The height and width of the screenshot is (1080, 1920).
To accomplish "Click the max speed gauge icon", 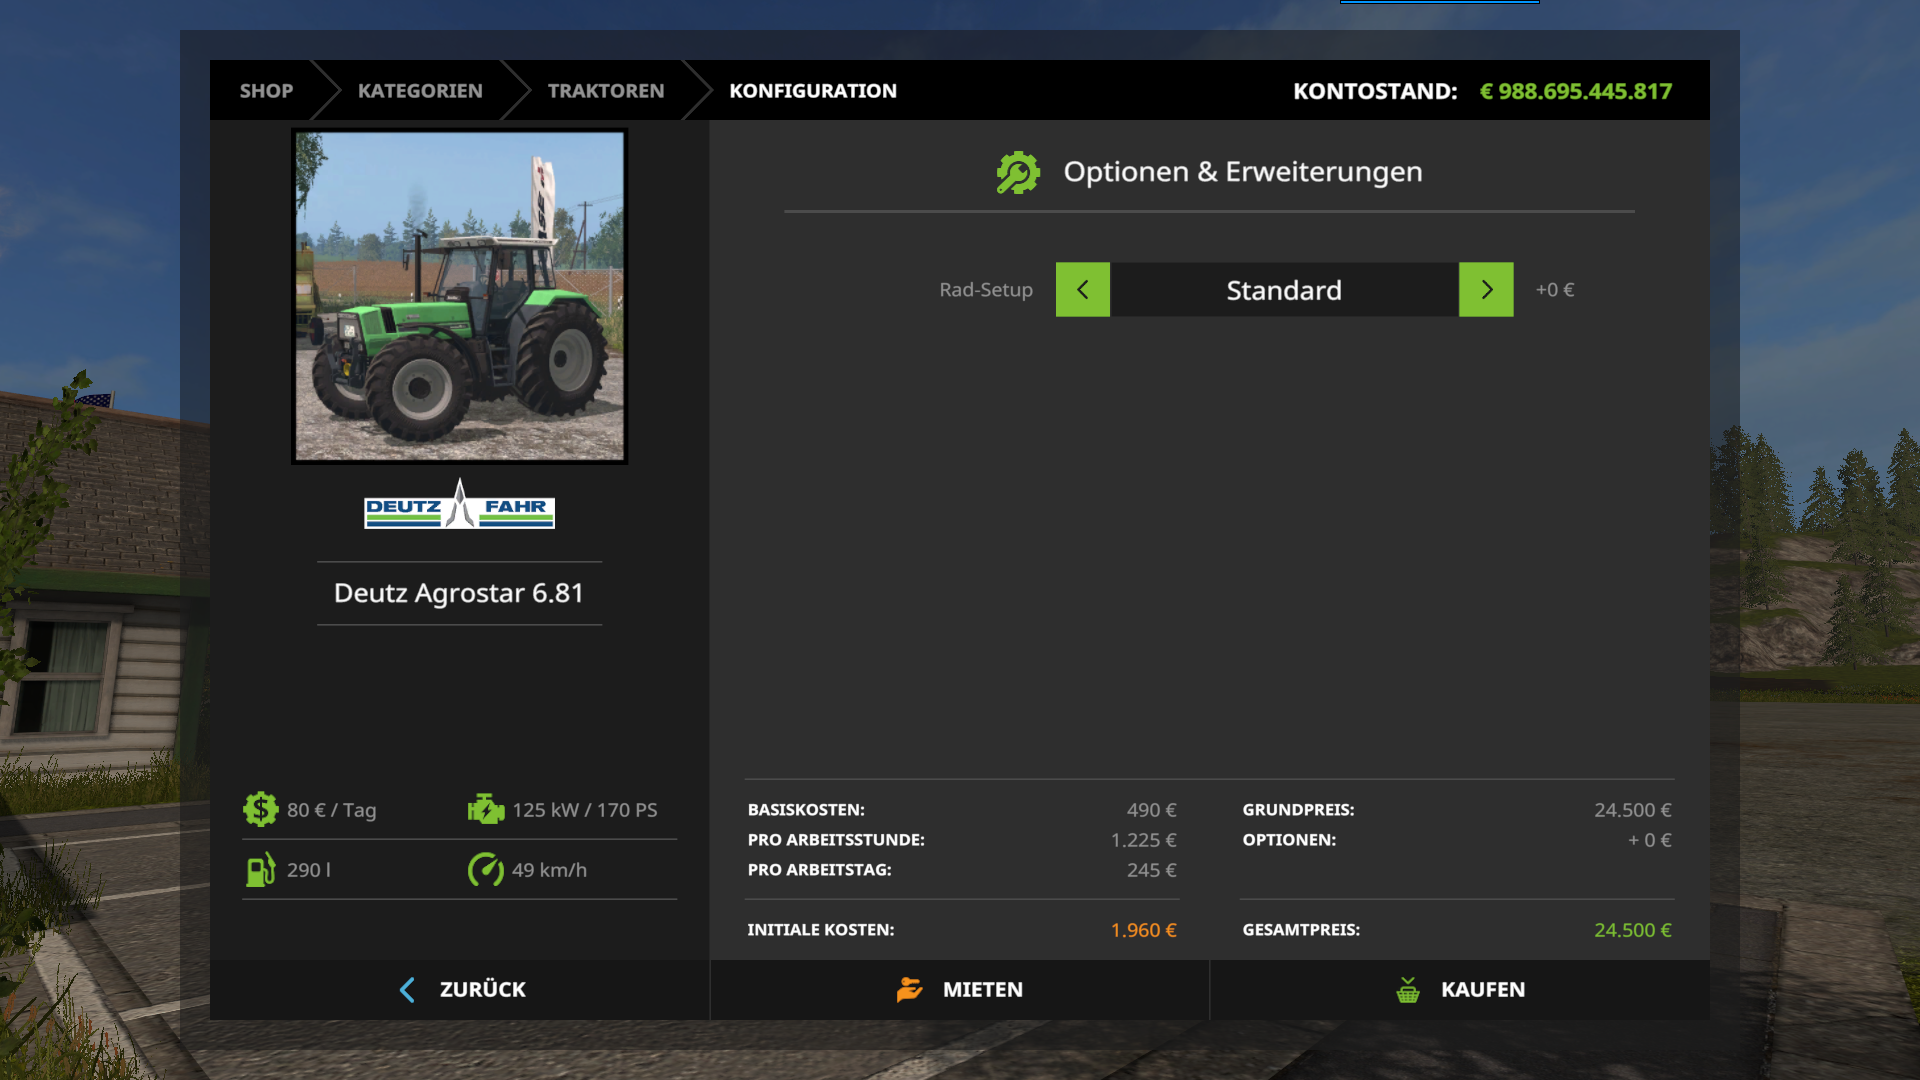I will (x=486, y=869).
